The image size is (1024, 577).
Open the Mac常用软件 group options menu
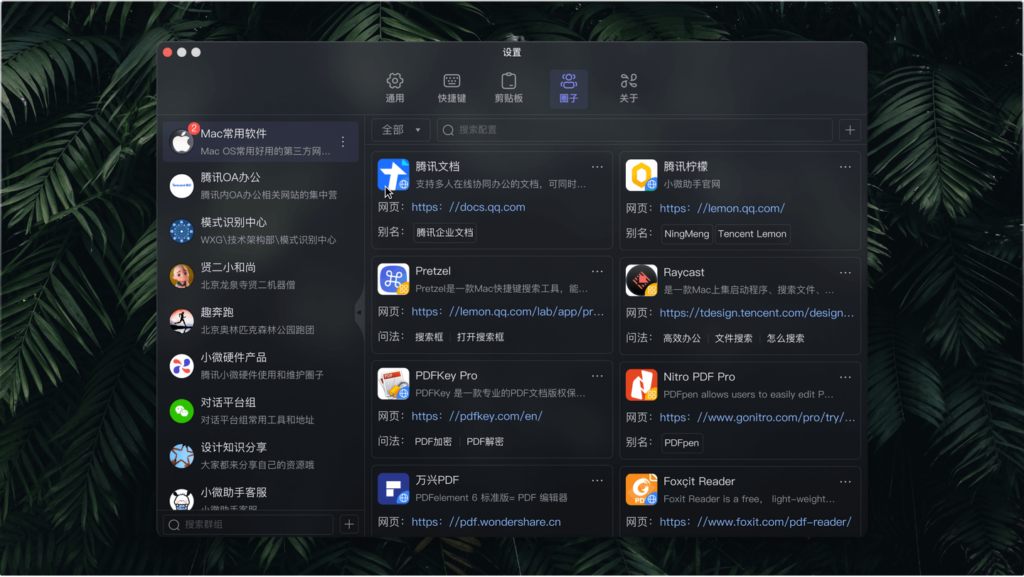[x=343, y=142]
